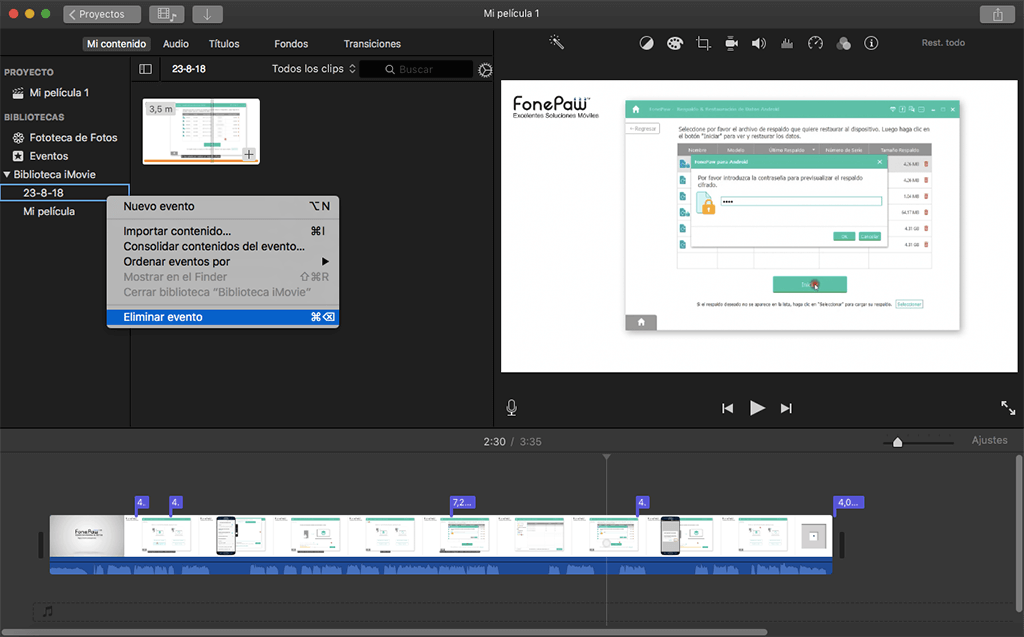
Task: Open the stabilization camera tool
Action: click(x=731, y=43)
